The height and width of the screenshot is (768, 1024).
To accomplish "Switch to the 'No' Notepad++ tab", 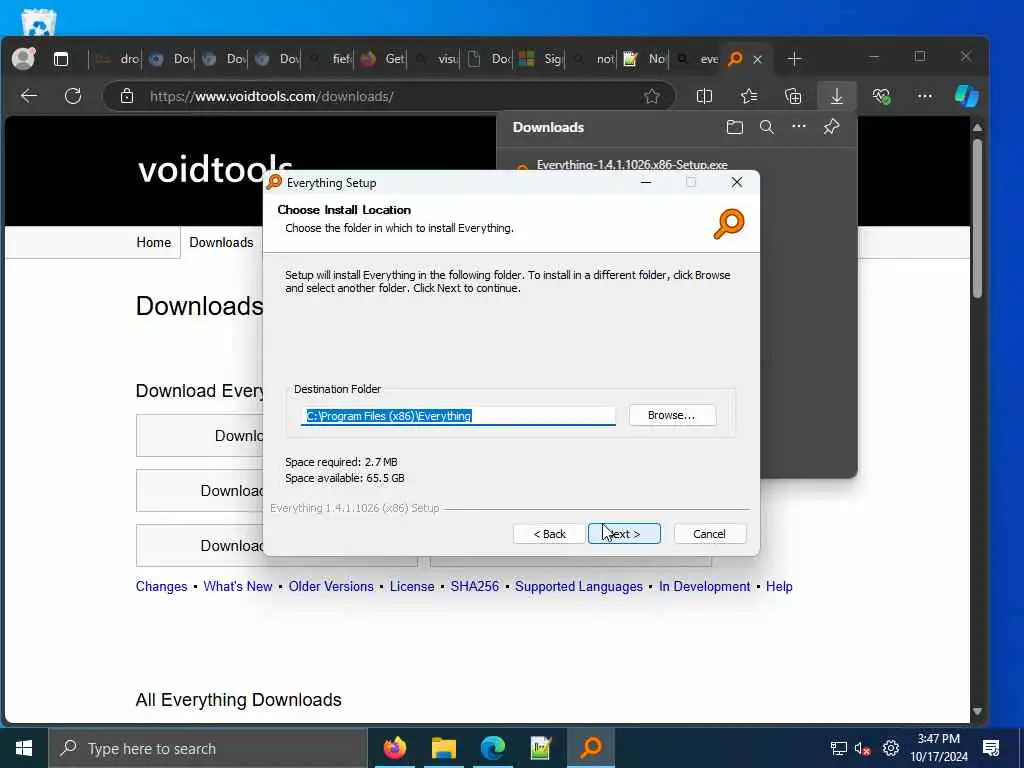I will 644,59.
